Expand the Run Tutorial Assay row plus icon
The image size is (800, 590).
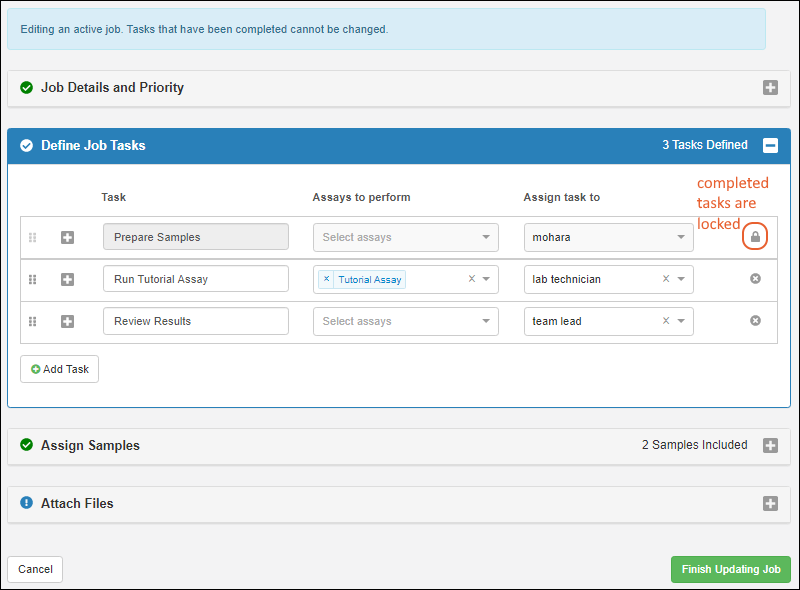point(68,279)
